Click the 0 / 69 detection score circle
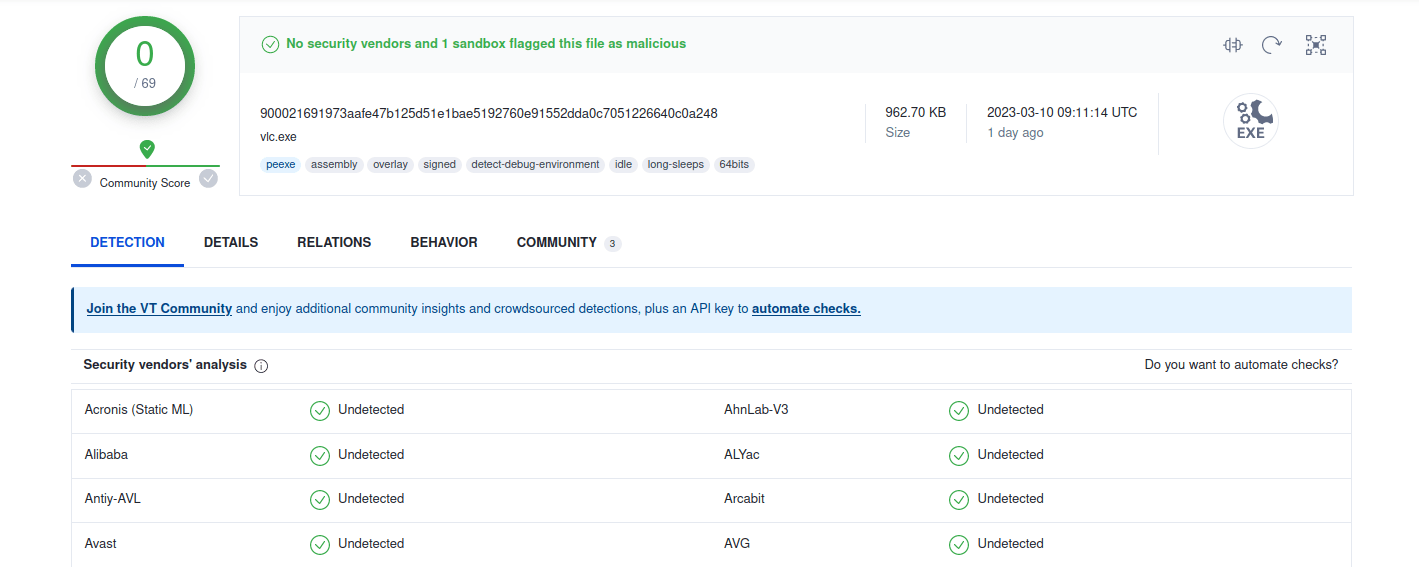The height and width of the screenshot is (567, 1419). tap(145, 65)
